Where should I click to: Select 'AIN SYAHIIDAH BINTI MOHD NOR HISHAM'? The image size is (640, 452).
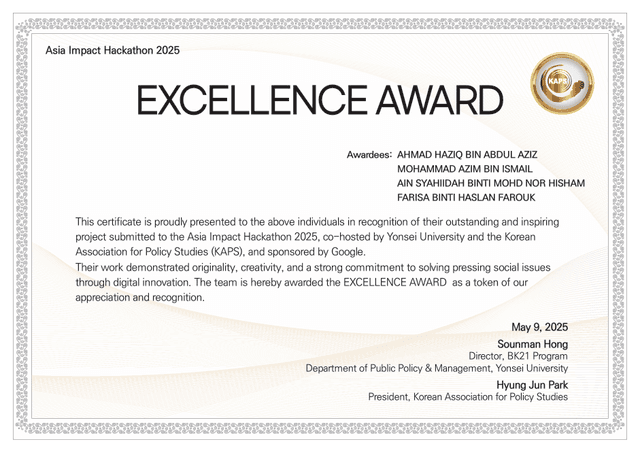click(x=491, y=183)
